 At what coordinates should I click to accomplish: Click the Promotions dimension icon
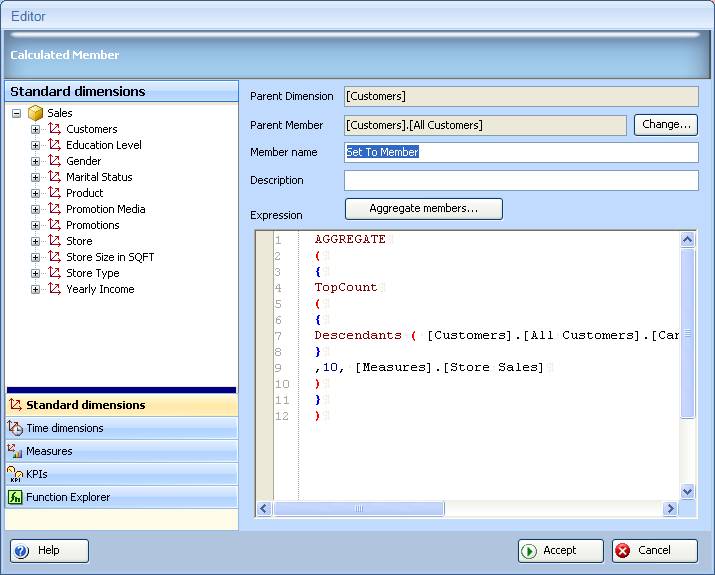(x=54, y=224)
